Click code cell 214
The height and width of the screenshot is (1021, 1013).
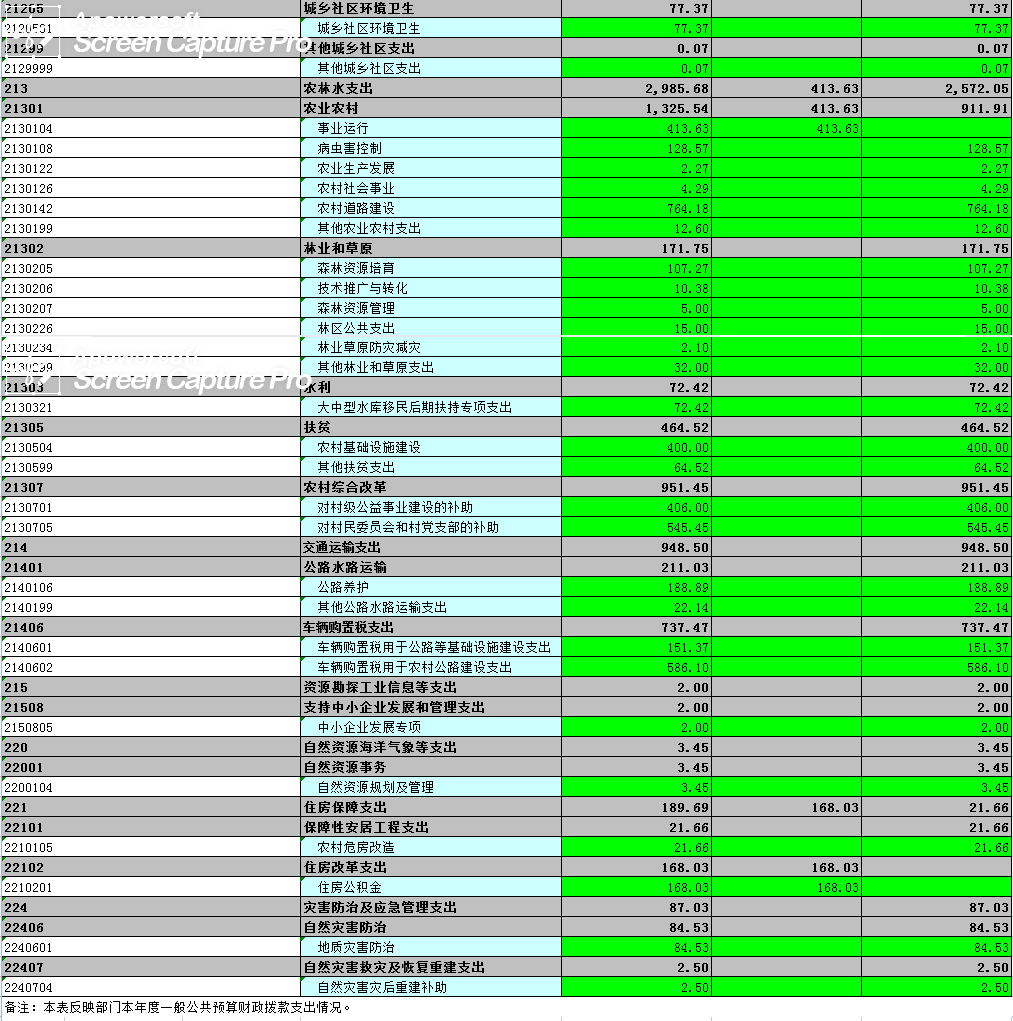[x=151, y=547]
